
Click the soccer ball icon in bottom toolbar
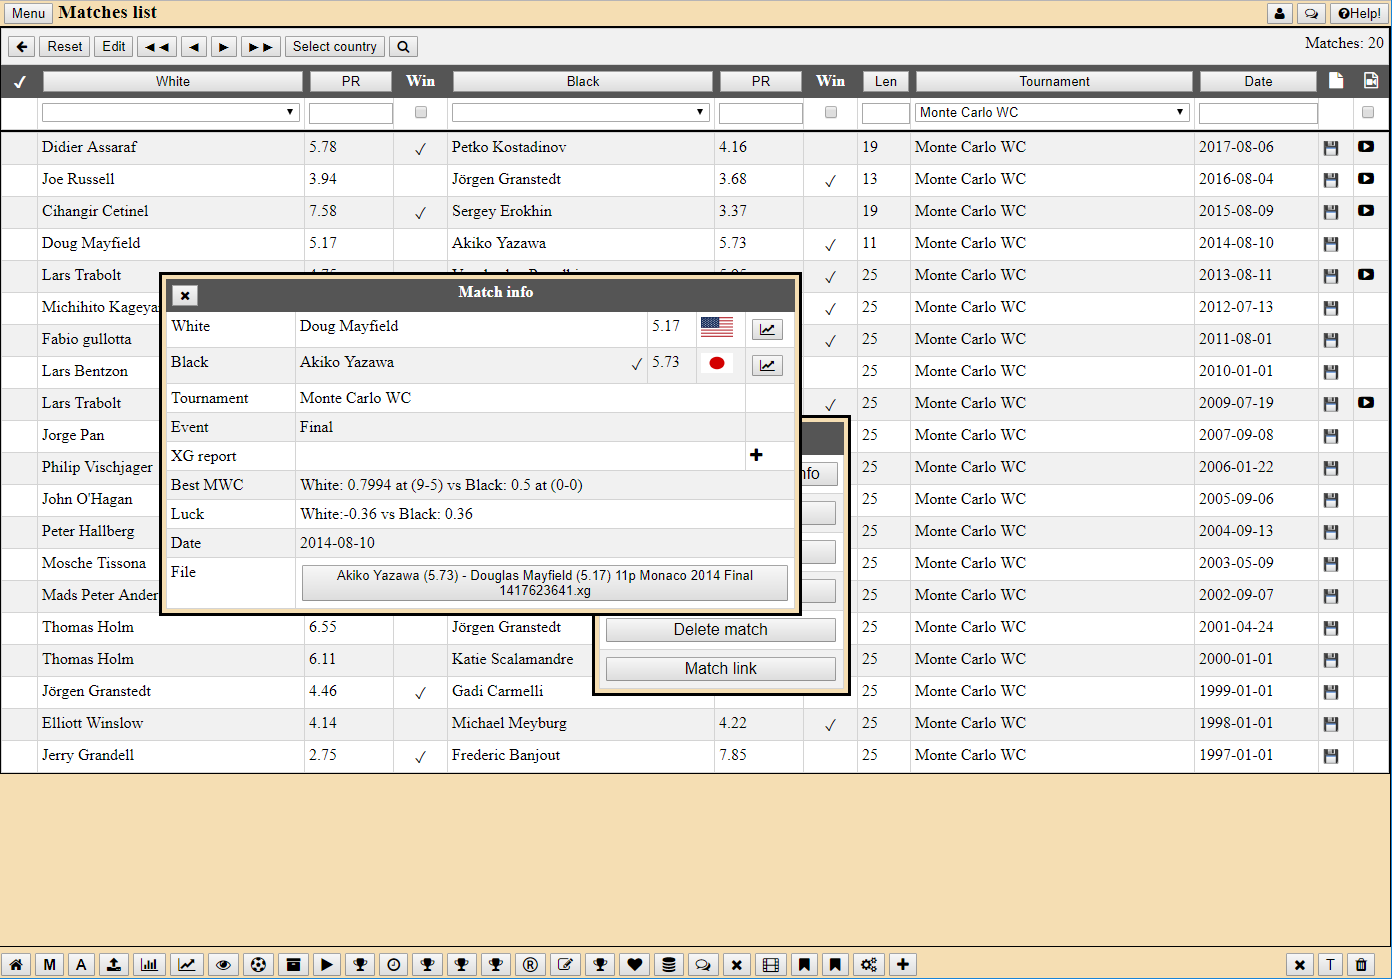coord(258,965)
